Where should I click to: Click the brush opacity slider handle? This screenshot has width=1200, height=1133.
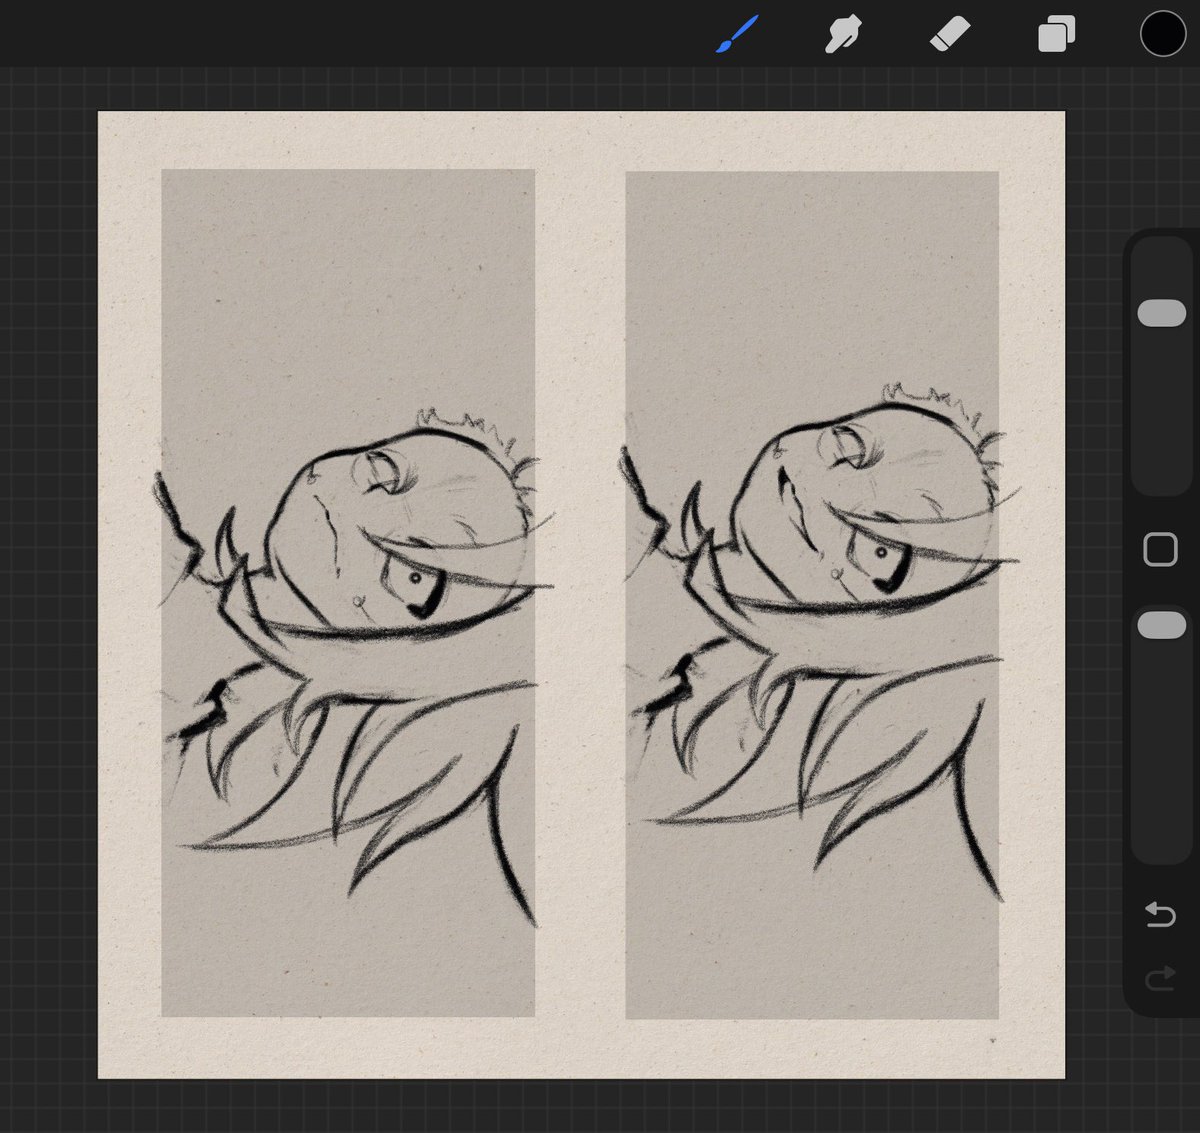(1161, 626)
